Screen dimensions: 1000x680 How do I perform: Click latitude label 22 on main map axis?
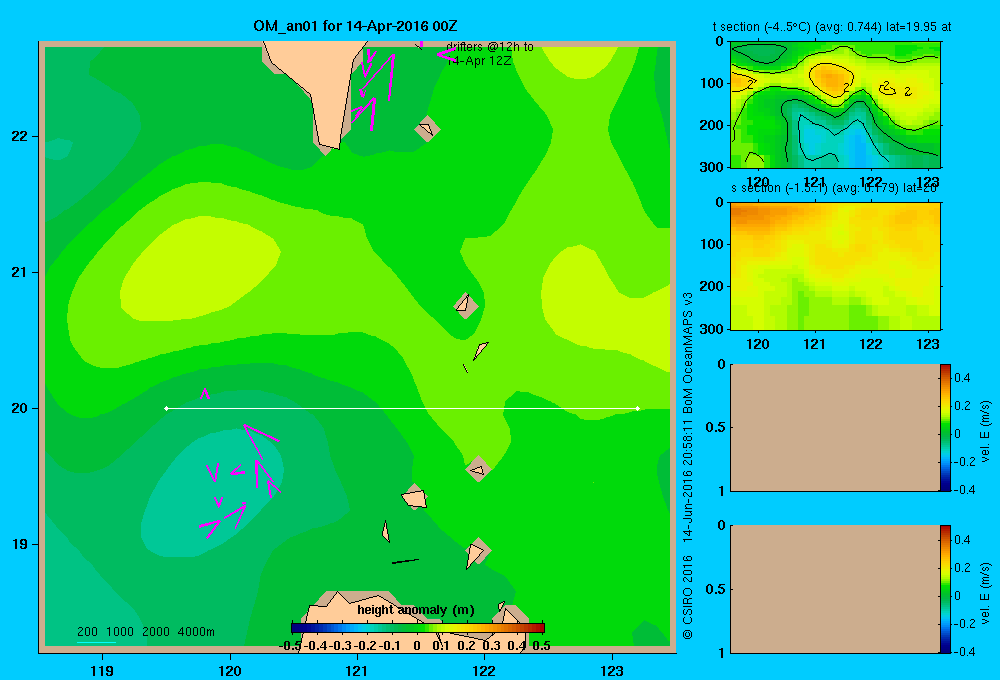click(x=20, y=137)
